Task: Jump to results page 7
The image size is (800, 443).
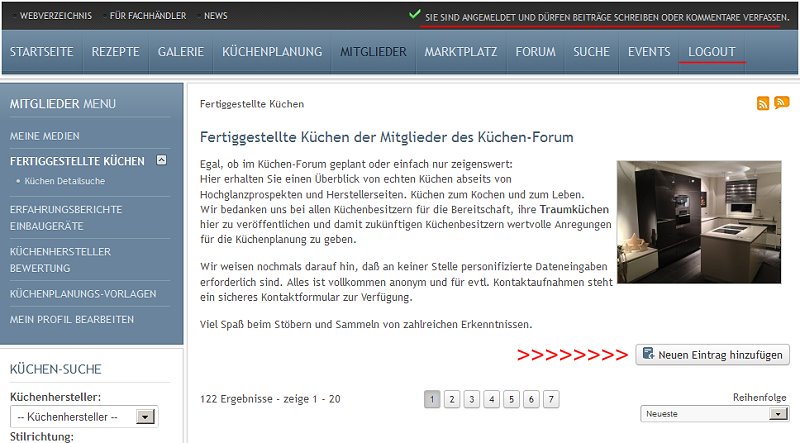Action: [x=551, y=399]
